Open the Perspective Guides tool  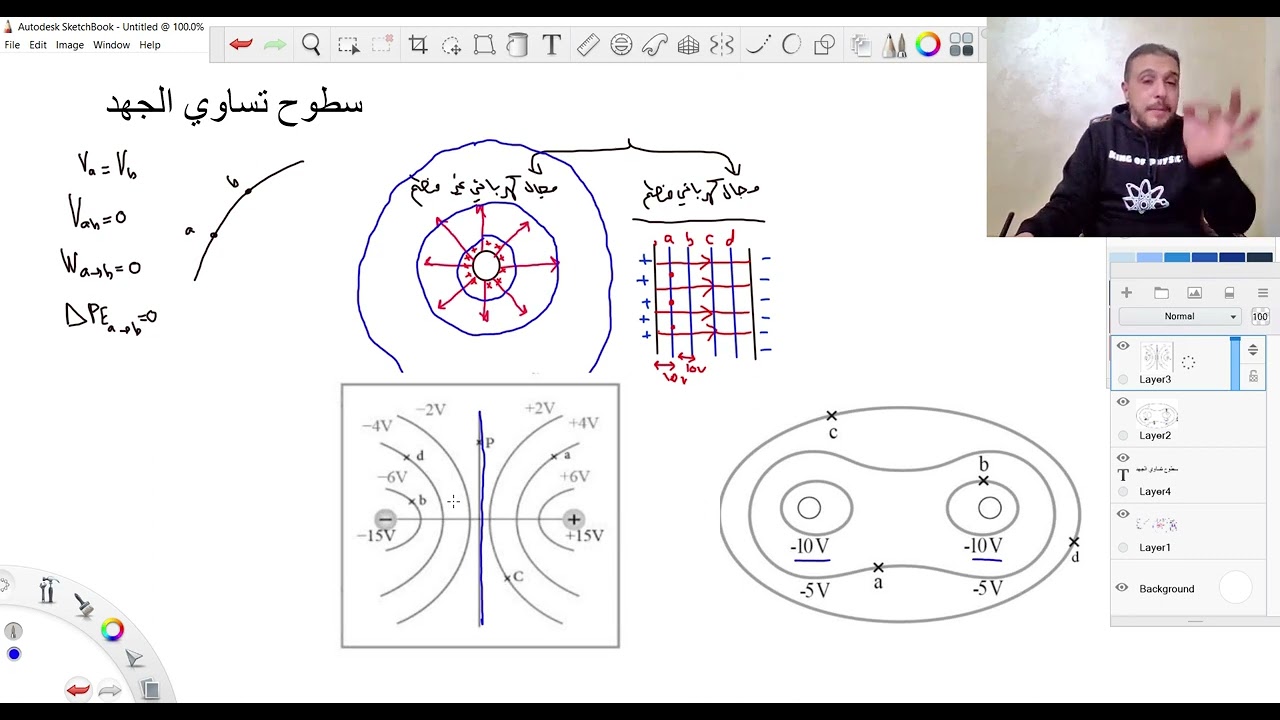688,45
